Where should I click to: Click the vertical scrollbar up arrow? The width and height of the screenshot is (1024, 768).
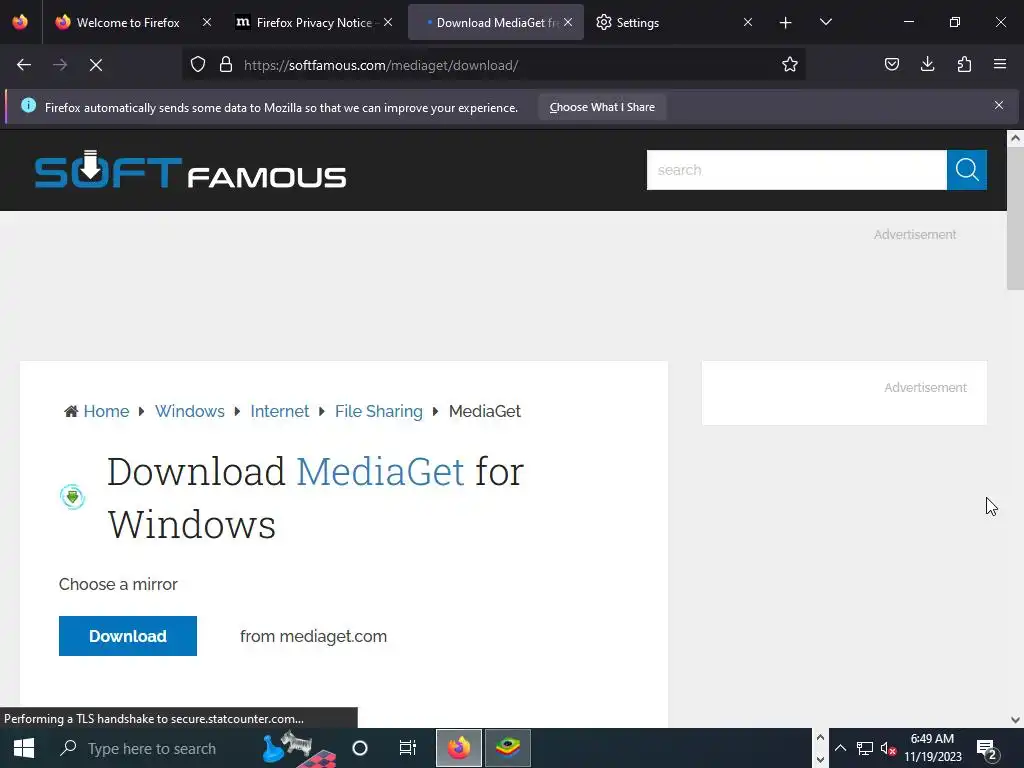[1015, 138]
